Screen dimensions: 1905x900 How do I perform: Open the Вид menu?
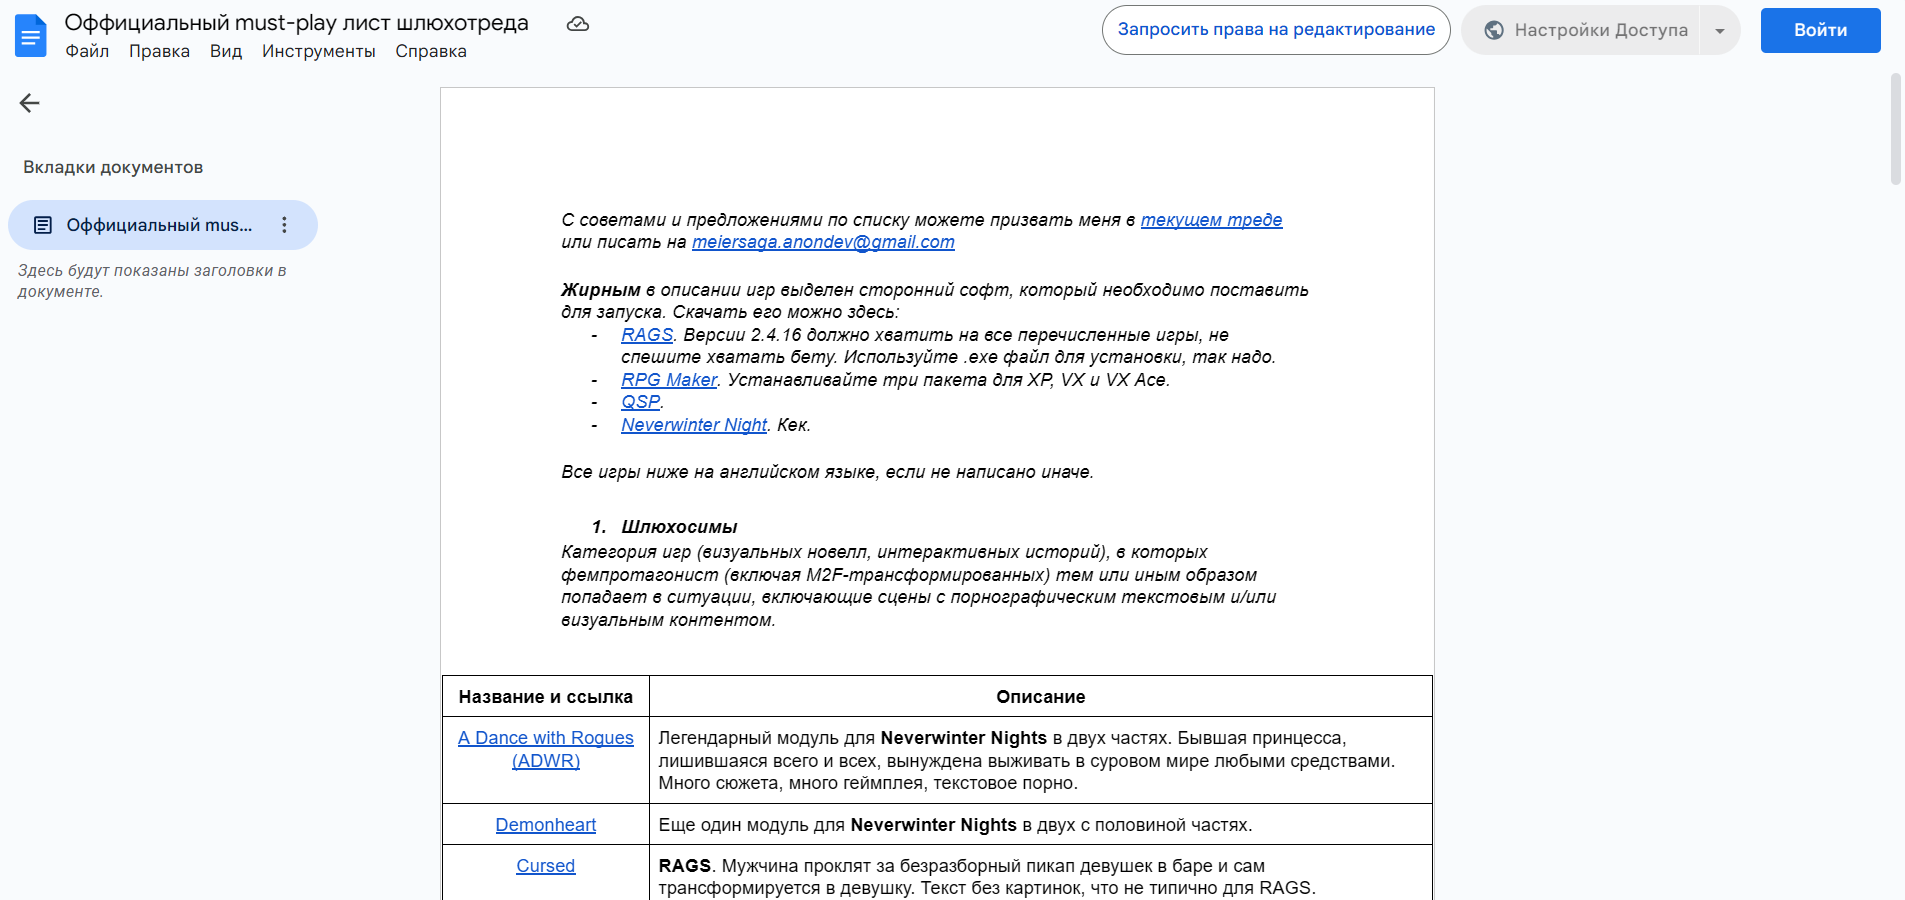(226, 51)
